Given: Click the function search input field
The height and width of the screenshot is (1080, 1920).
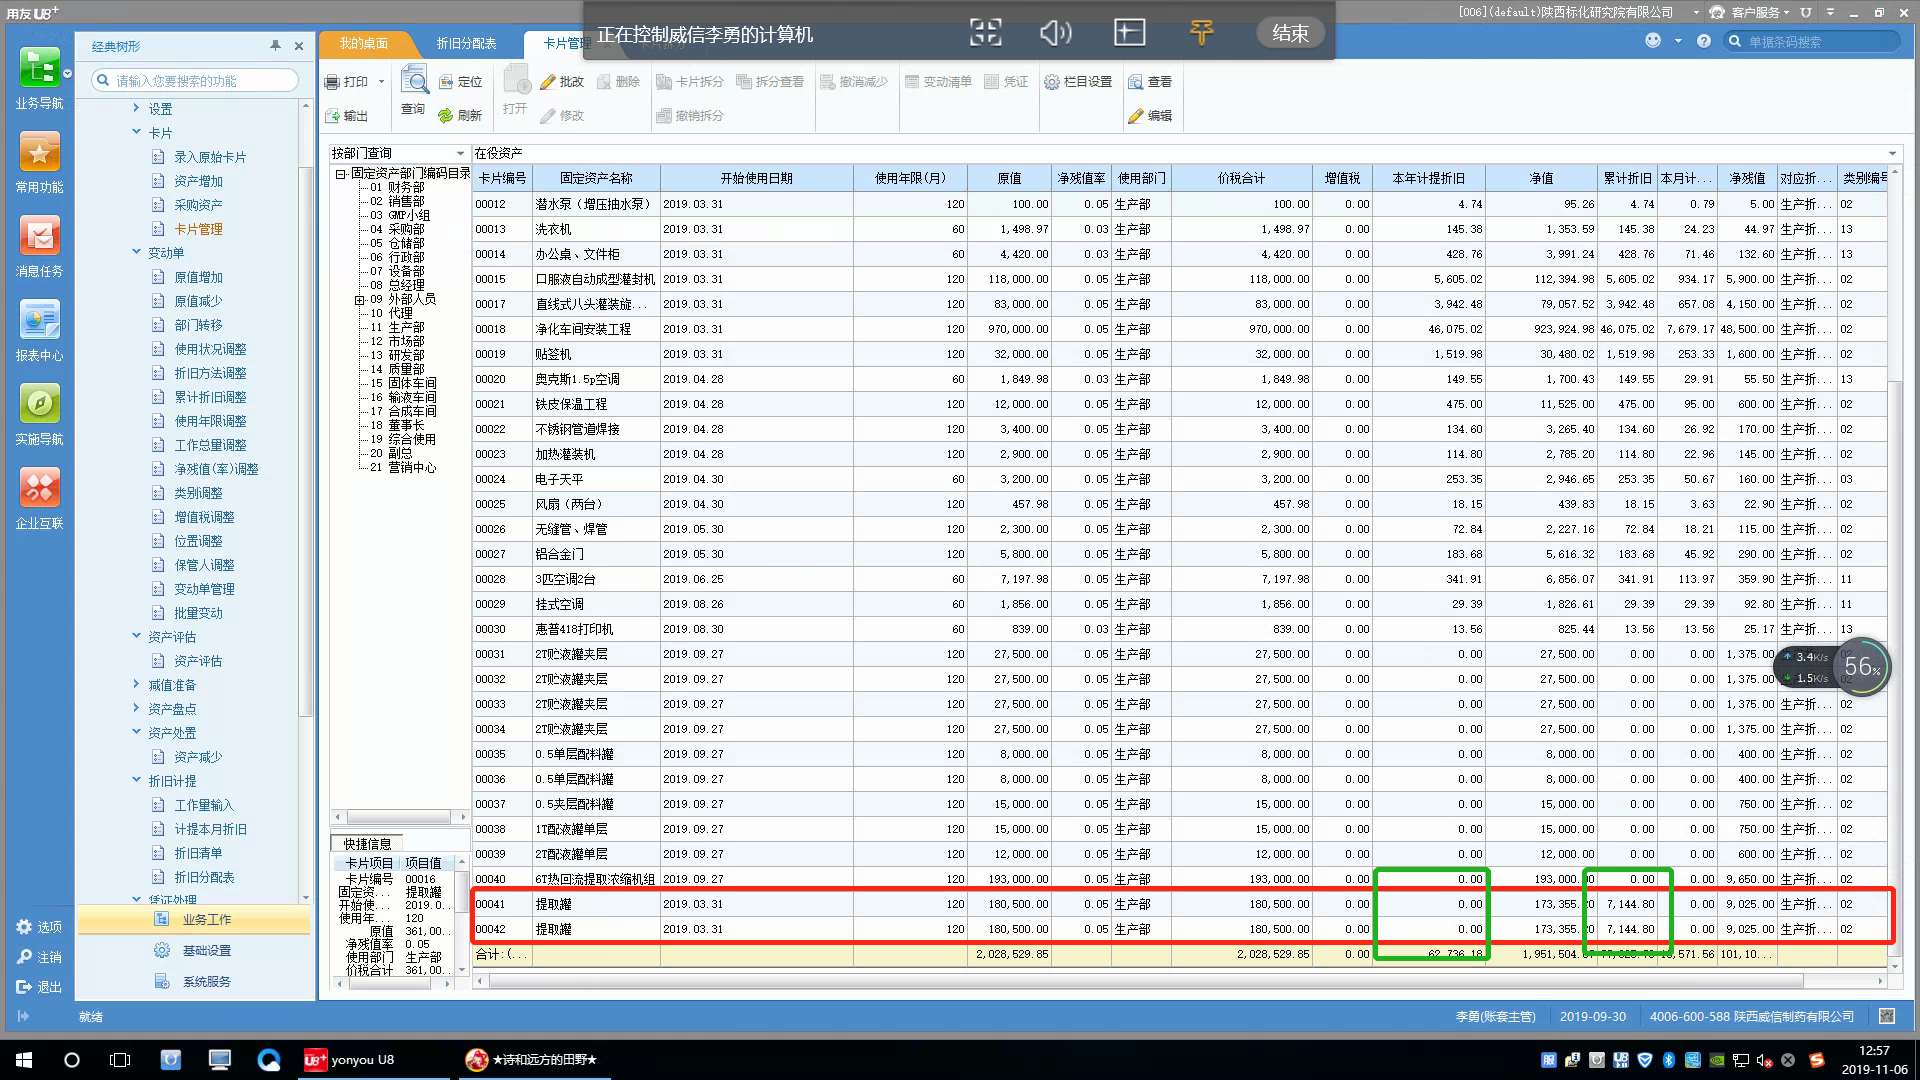Looking at the screenshot, I should 196,81.
